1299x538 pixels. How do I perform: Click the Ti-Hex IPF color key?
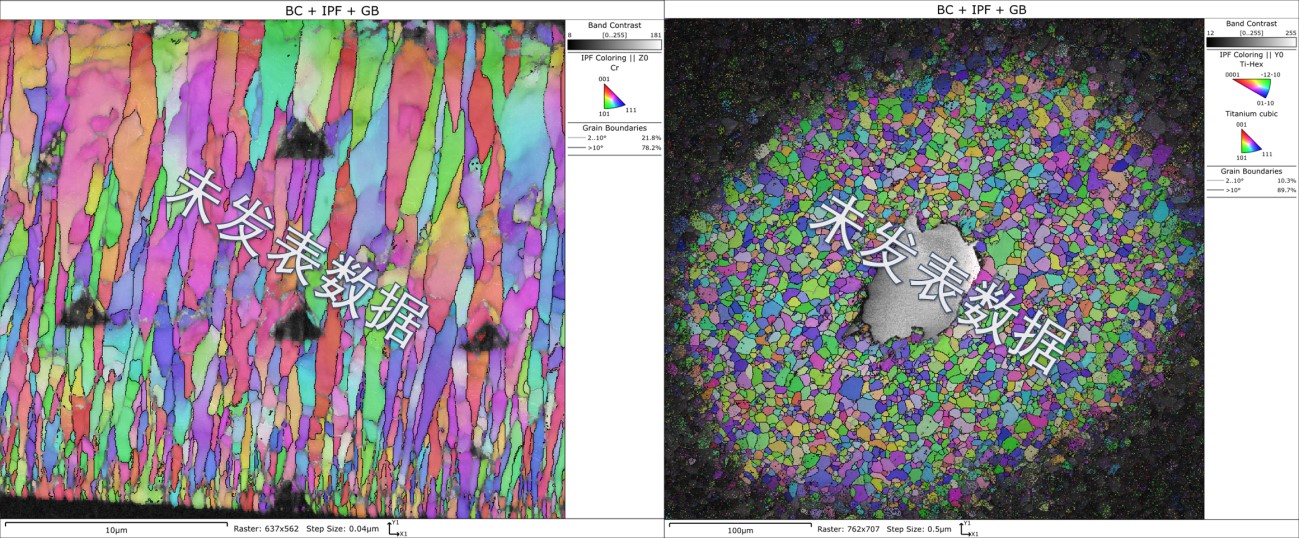pyautogui.click(x=1250, y=87)
